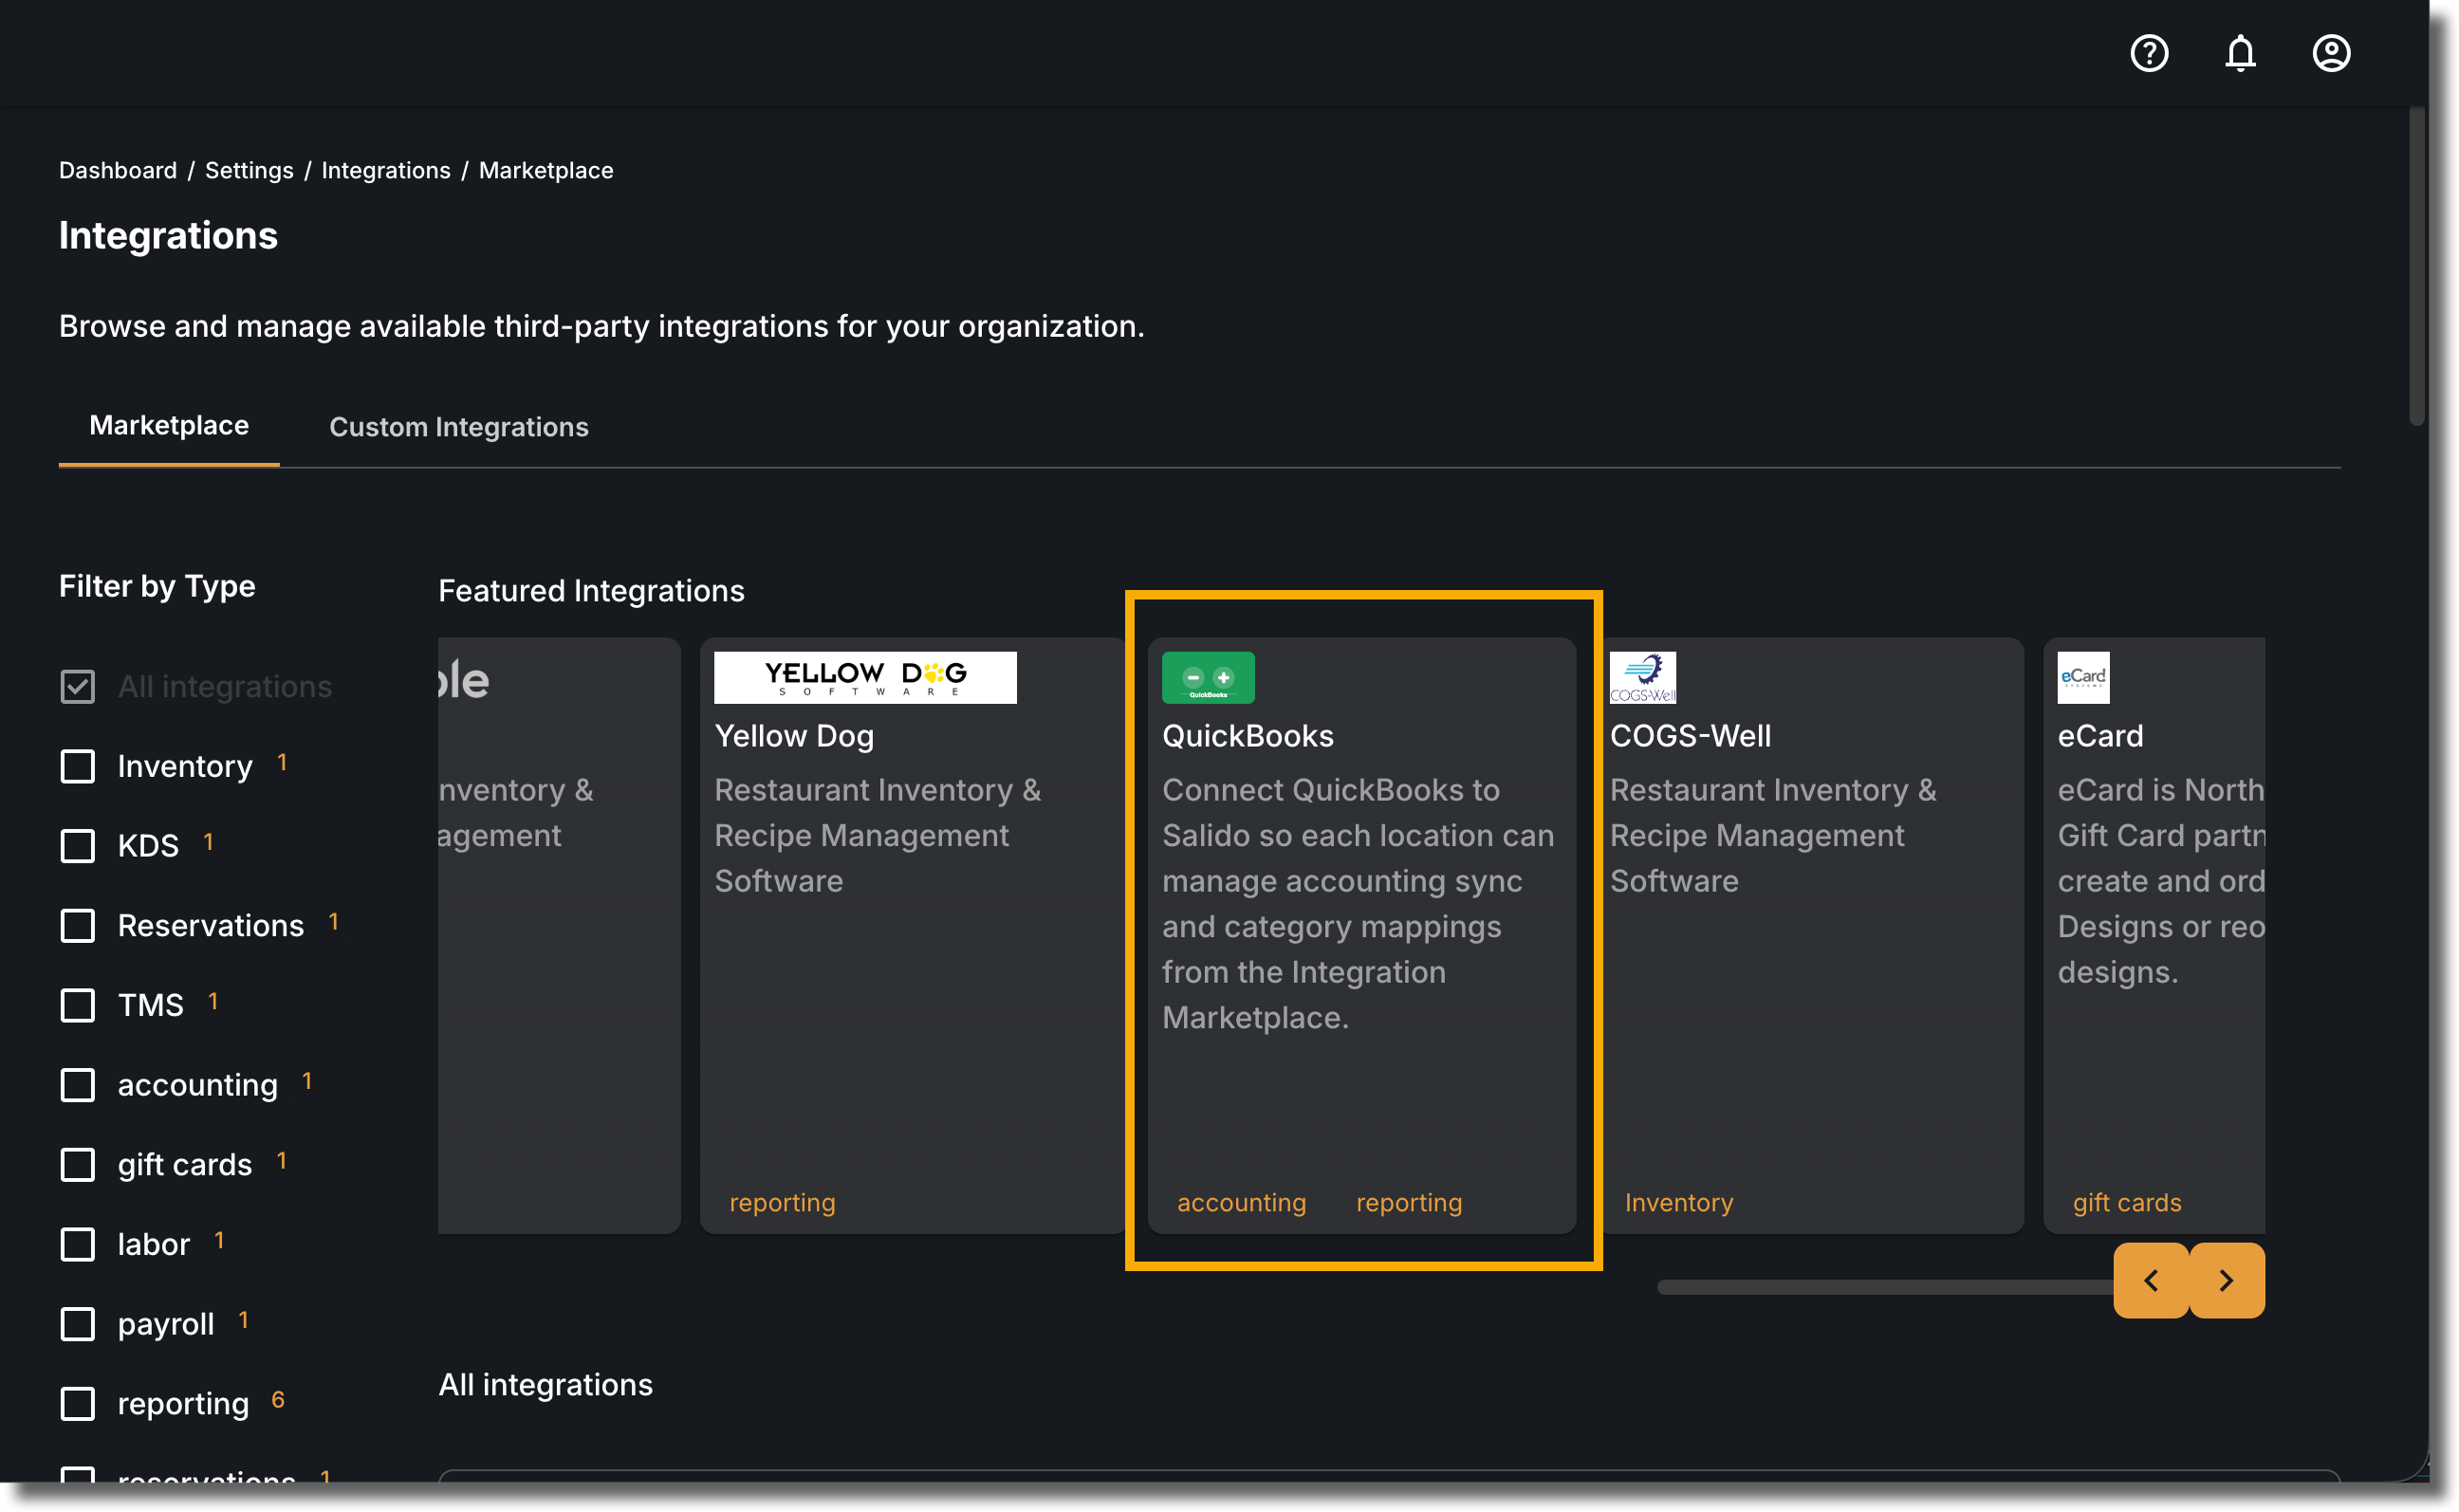This screenshot has width=2459, height=1512.
Task: Click the page vertical scrollbar
Action: pos(2417,267)
